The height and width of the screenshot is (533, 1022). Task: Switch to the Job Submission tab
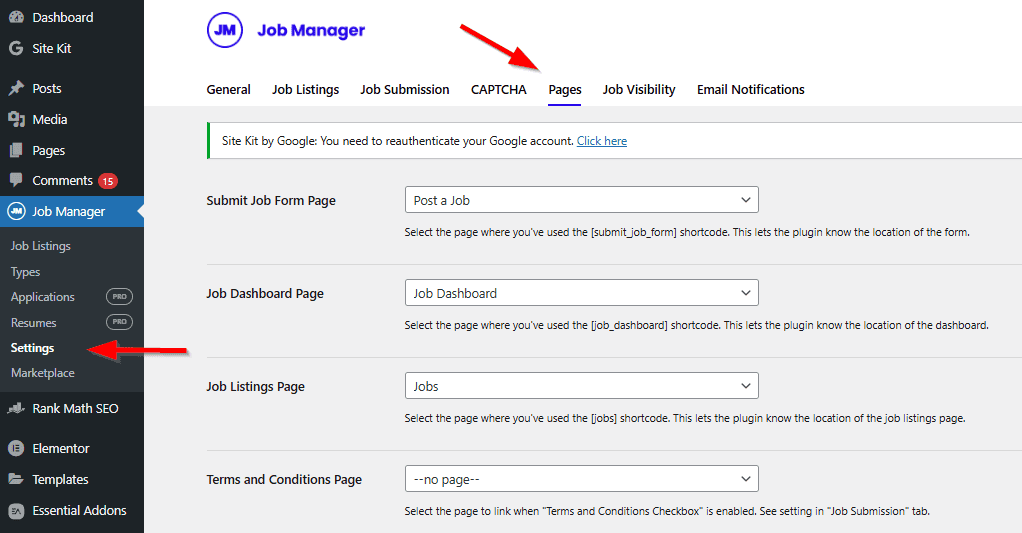(405, 89)
